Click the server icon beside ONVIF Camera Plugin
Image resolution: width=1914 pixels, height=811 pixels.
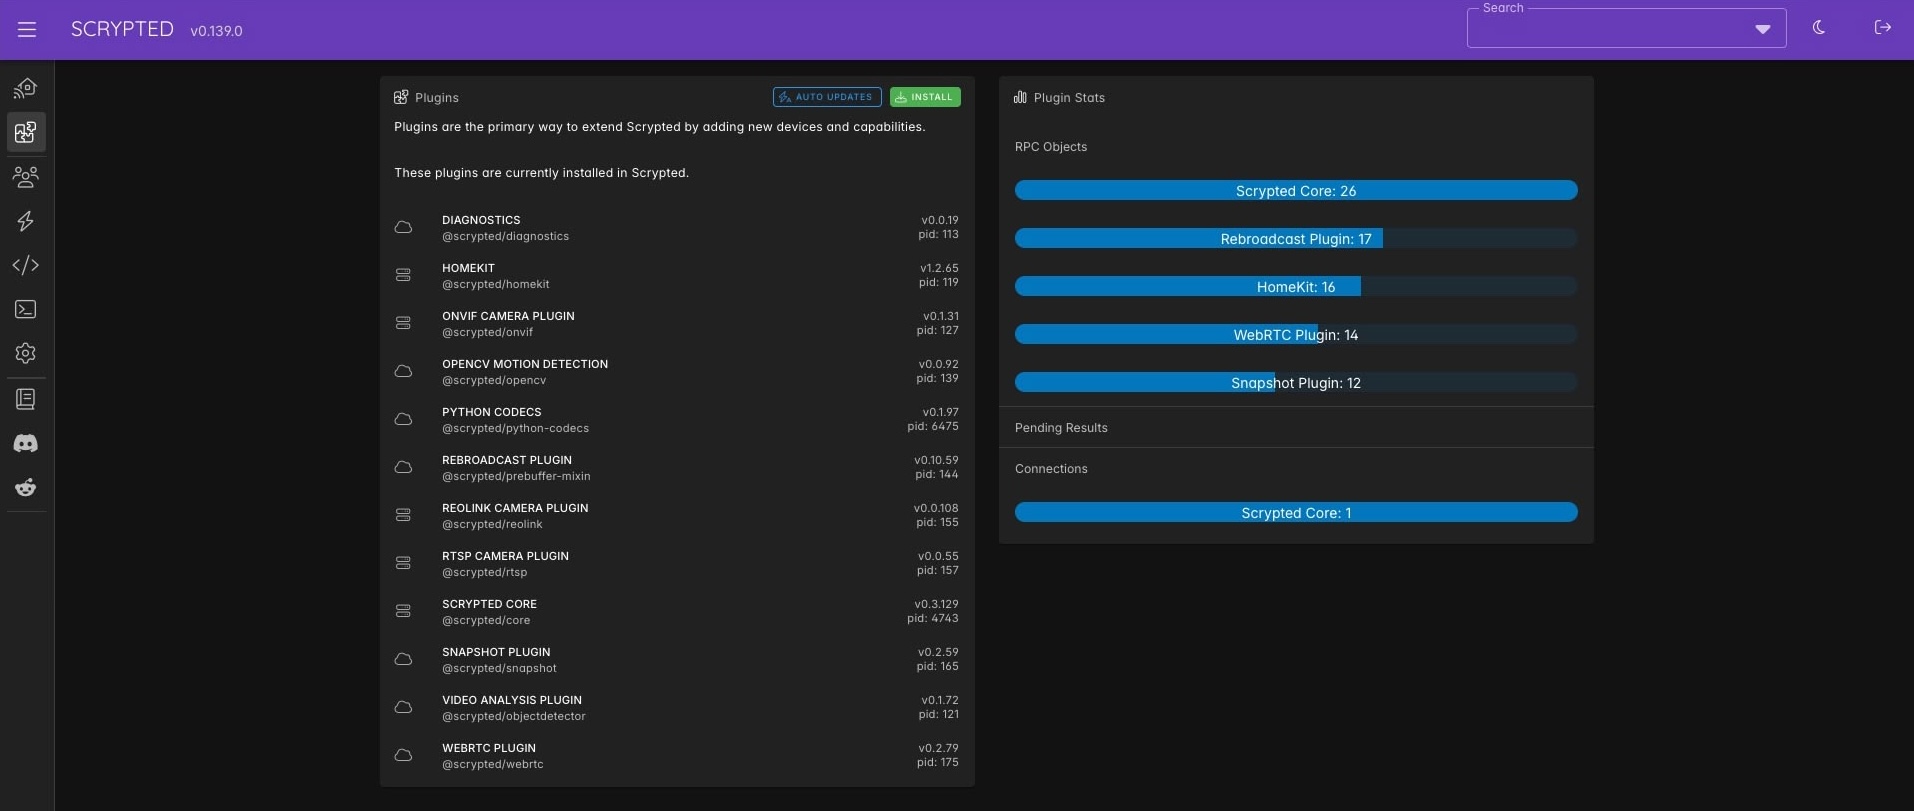(x=403, y=323)
